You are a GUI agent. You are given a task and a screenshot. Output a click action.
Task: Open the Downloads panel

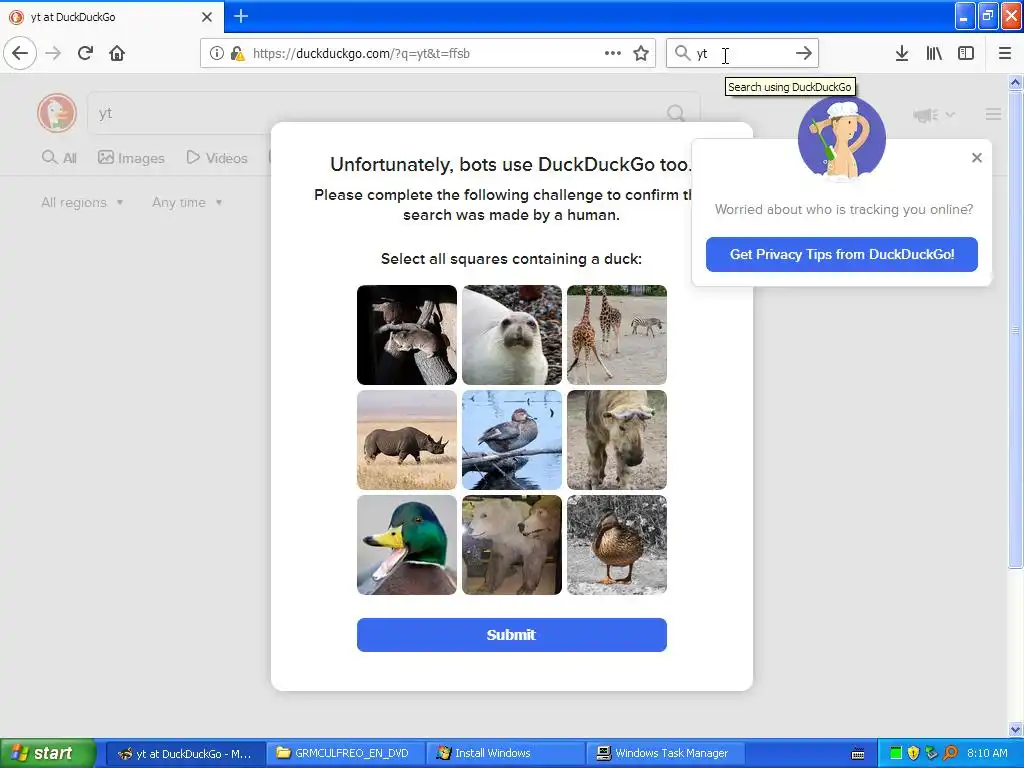pos(902,54)
